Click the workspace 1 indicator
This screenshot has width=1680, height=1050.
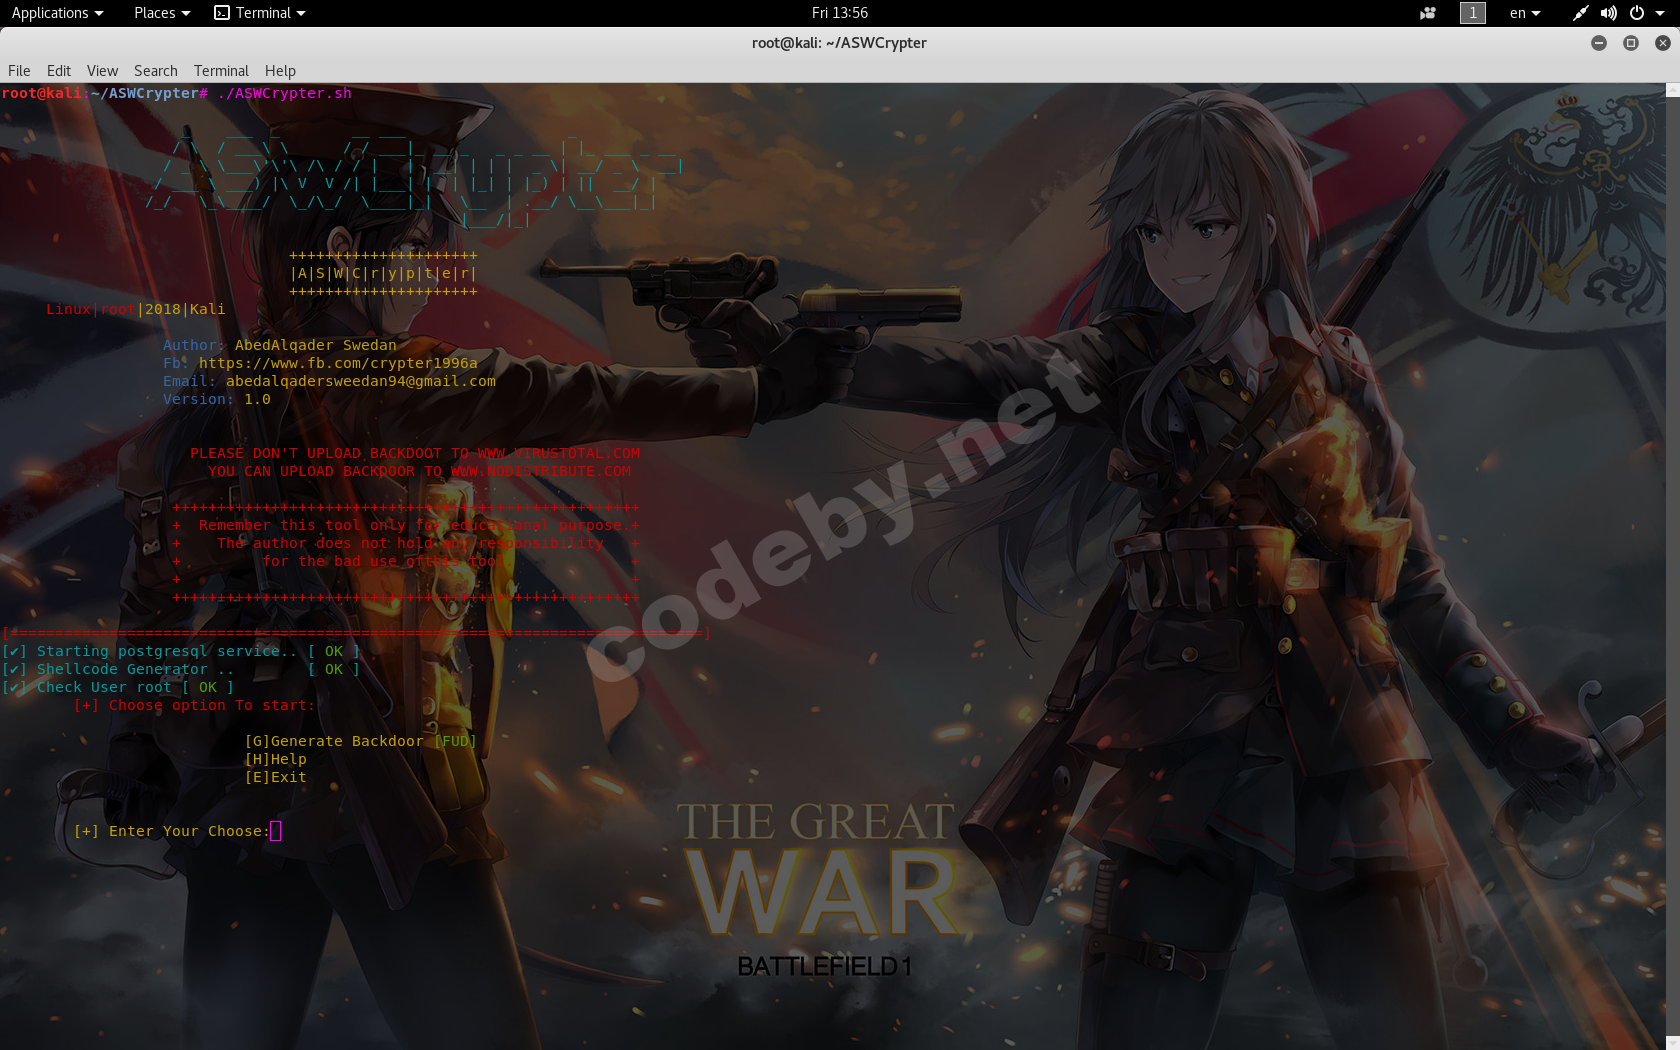pyautogui.click(x=1473, y=13)
